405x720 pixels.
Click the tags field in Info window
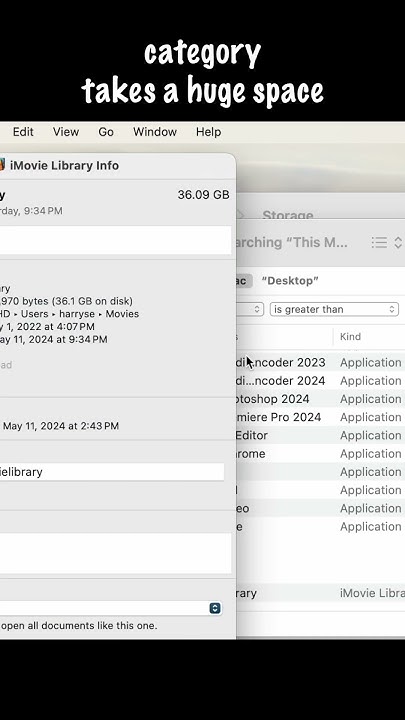point(115,240)
